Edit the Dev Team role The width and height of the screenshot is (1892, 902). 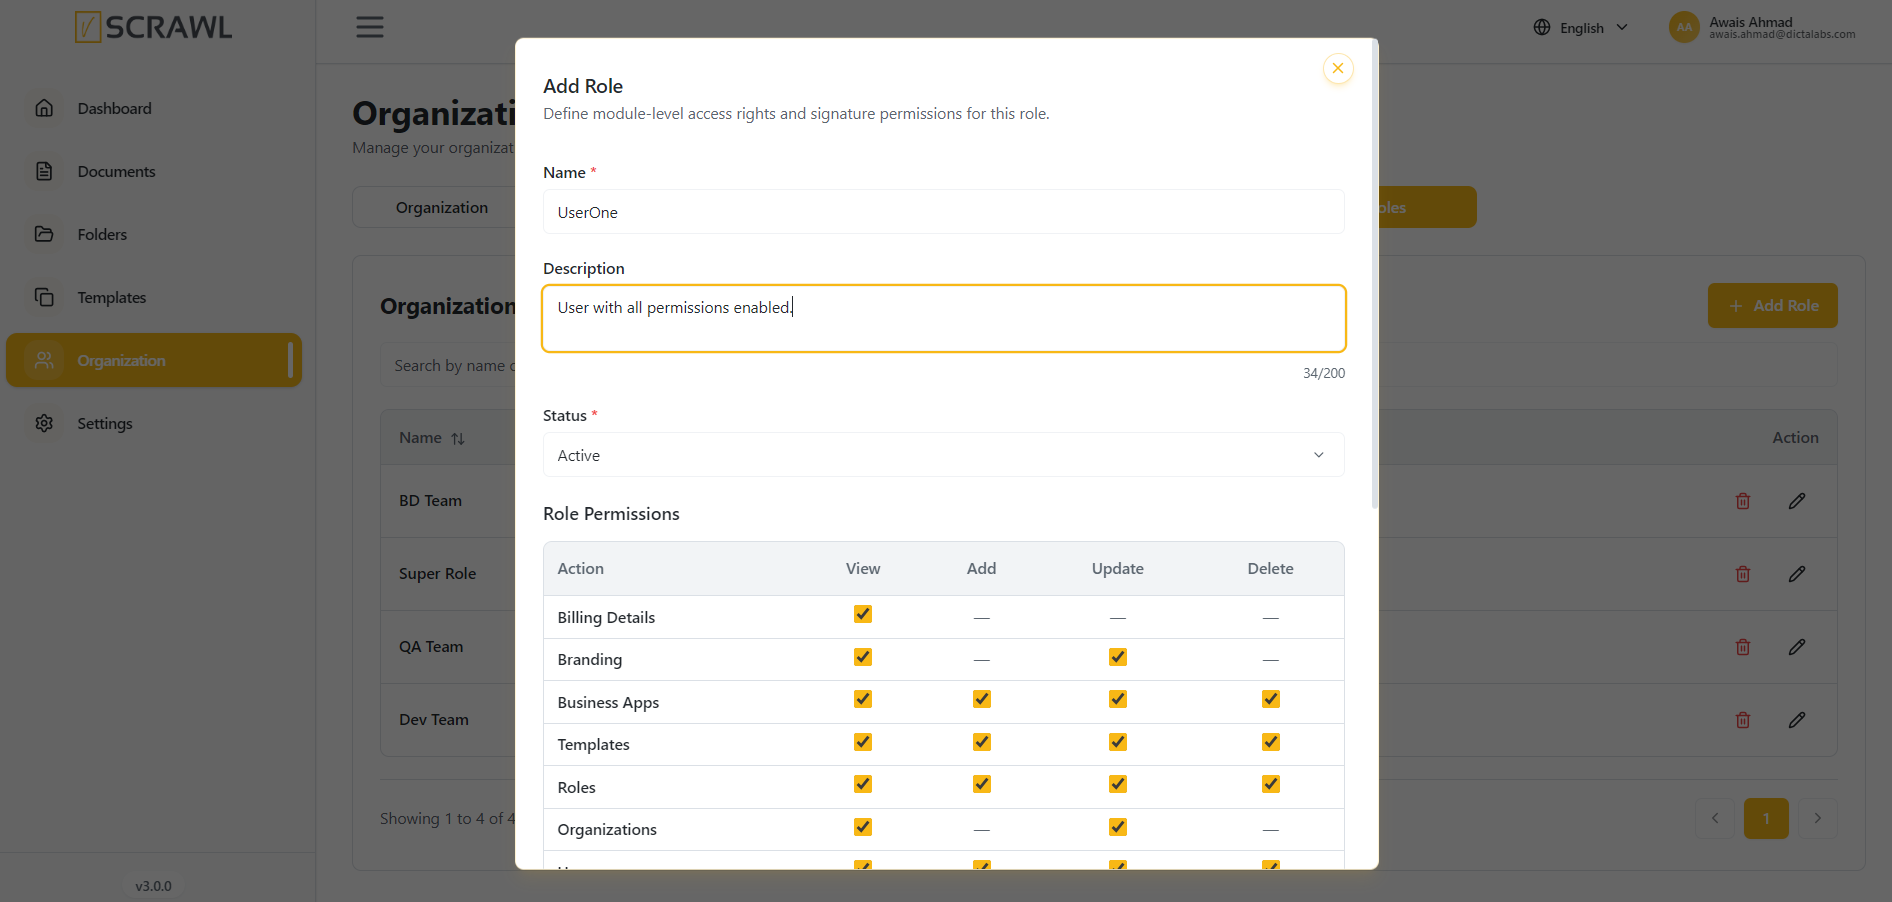1797,720
